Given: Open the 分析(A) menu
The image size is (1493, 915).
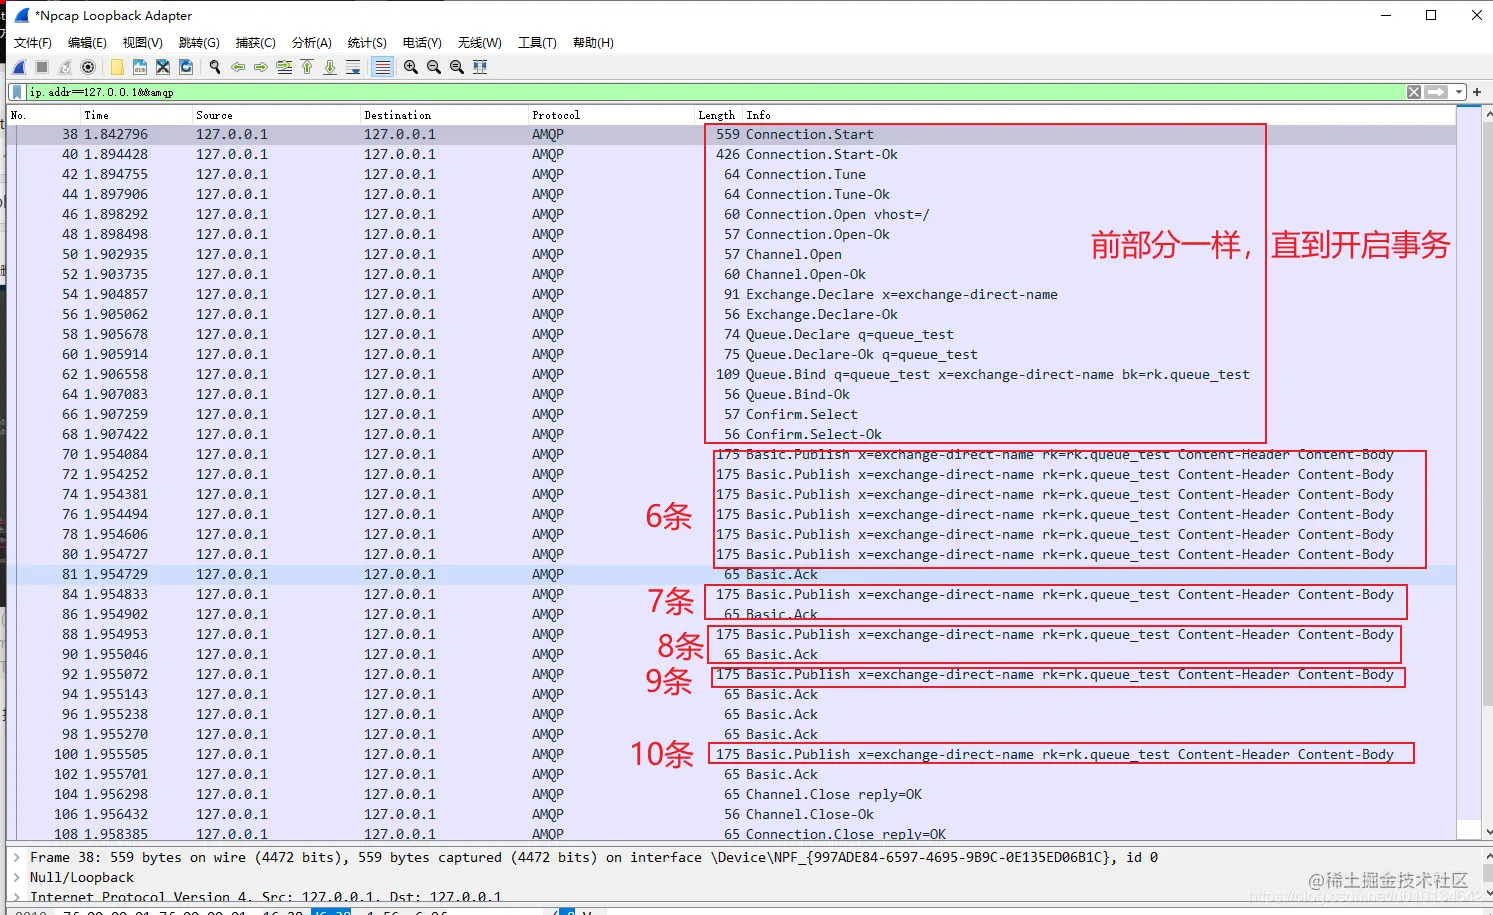Looking at the screenshot, I should (312, 43).
